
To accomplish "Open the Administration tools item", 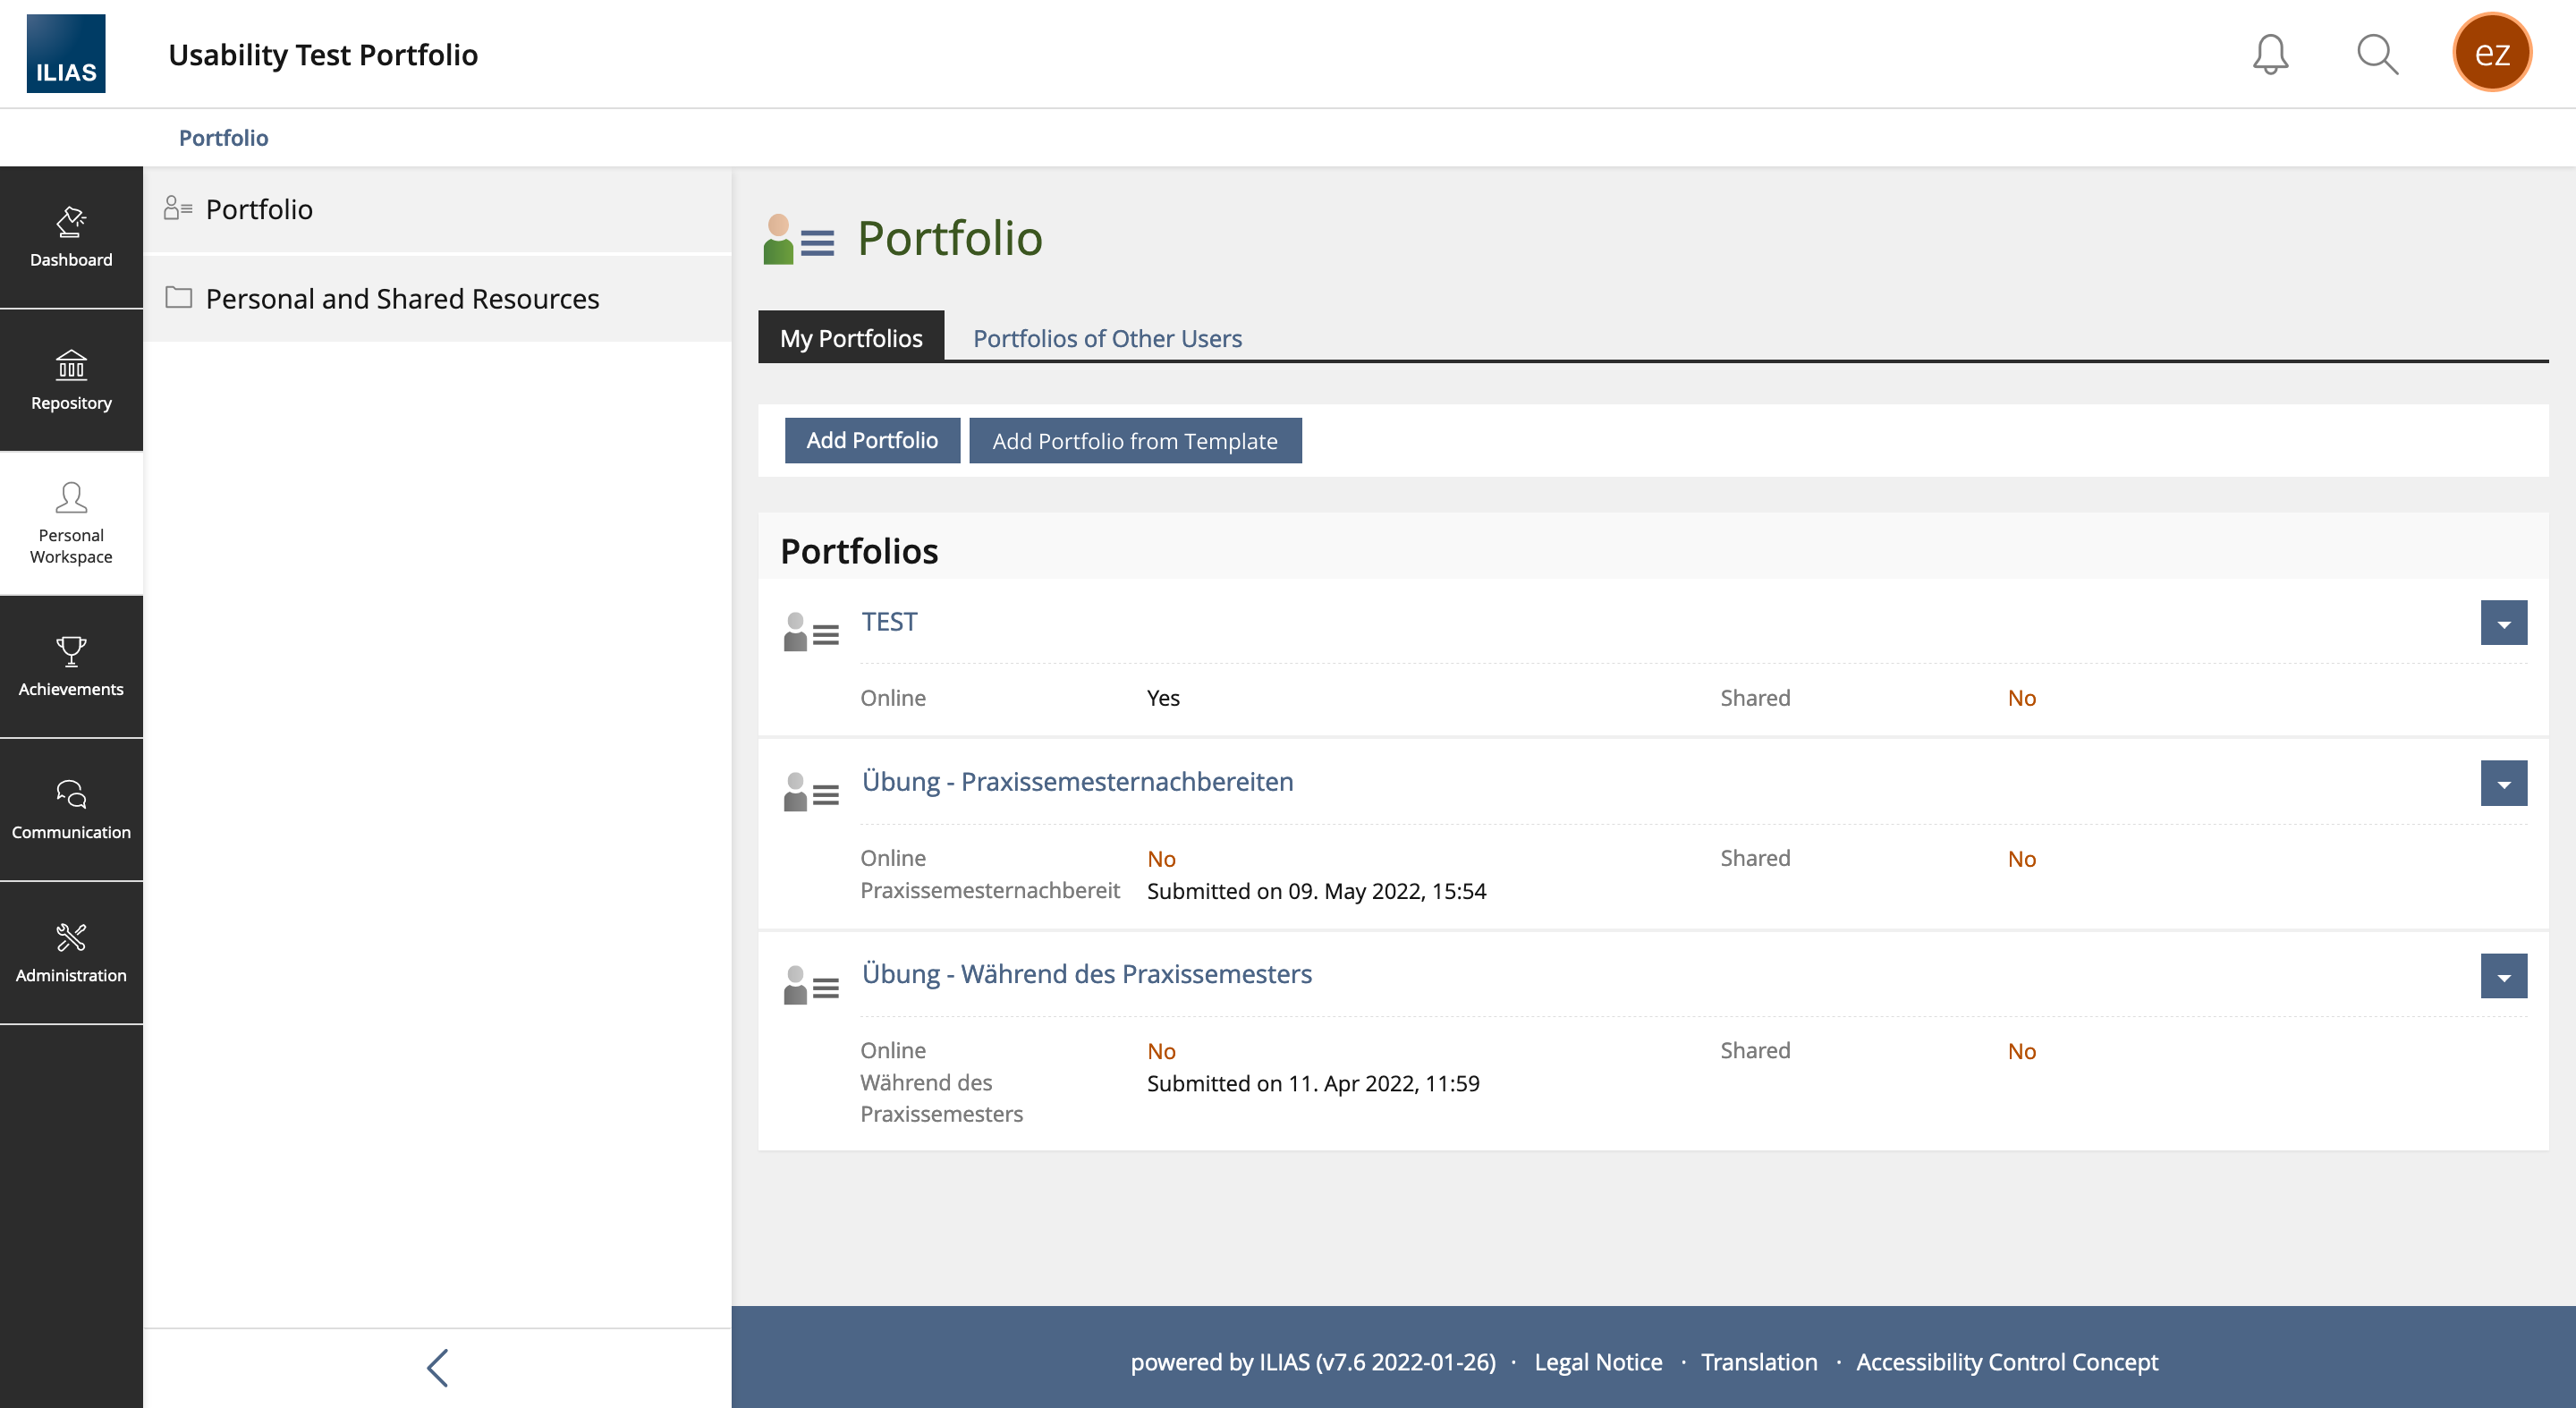I will [x=71, y=953].
